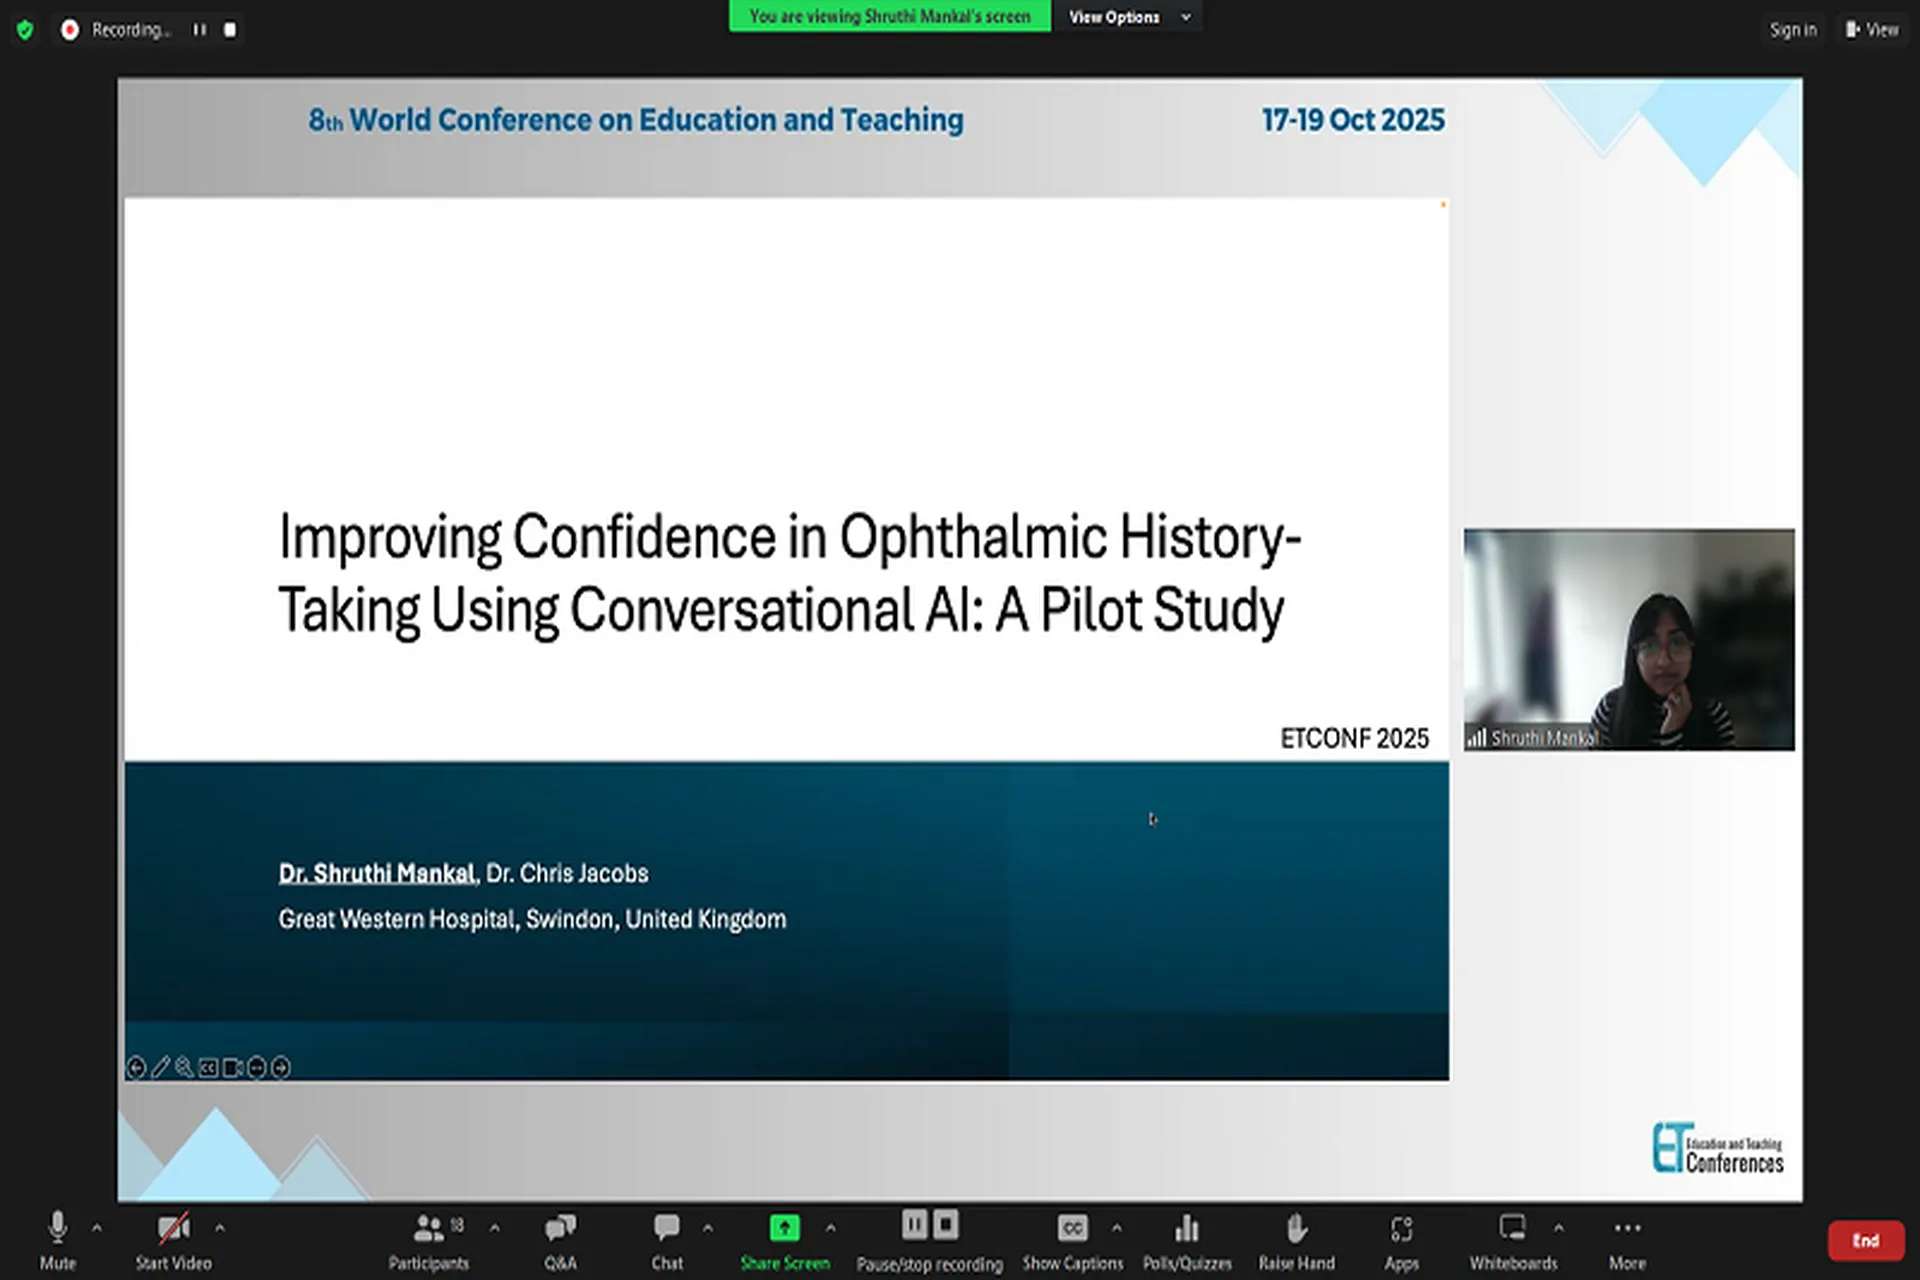The image size is (1920, 1280).
Task: Click the green Share Screen icon
Action: tap(784, 1227)
